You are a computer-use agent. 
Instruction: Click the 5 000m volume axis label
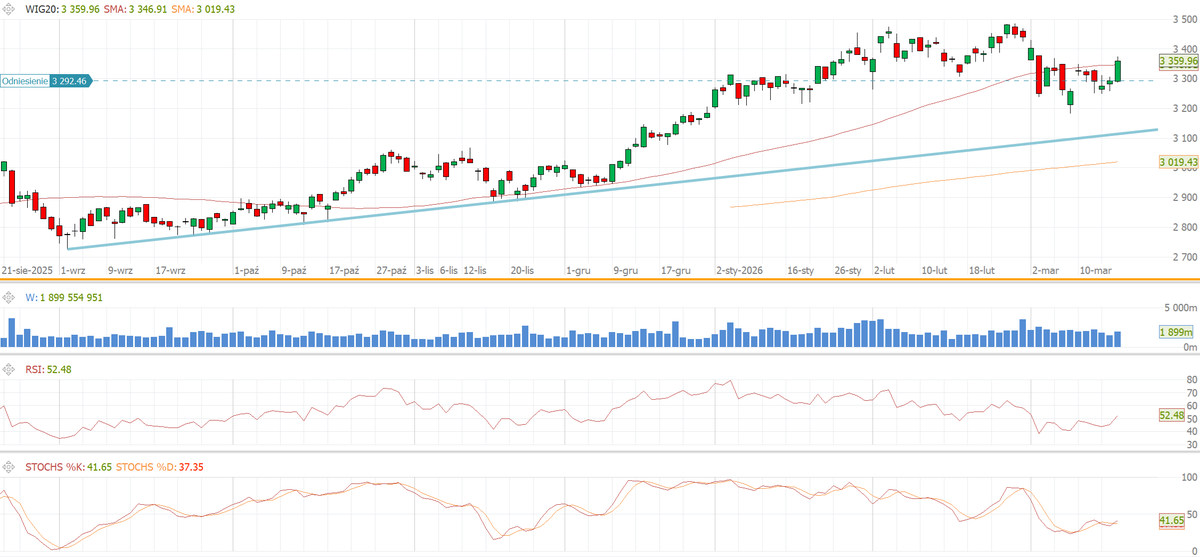pos(1181,308)
